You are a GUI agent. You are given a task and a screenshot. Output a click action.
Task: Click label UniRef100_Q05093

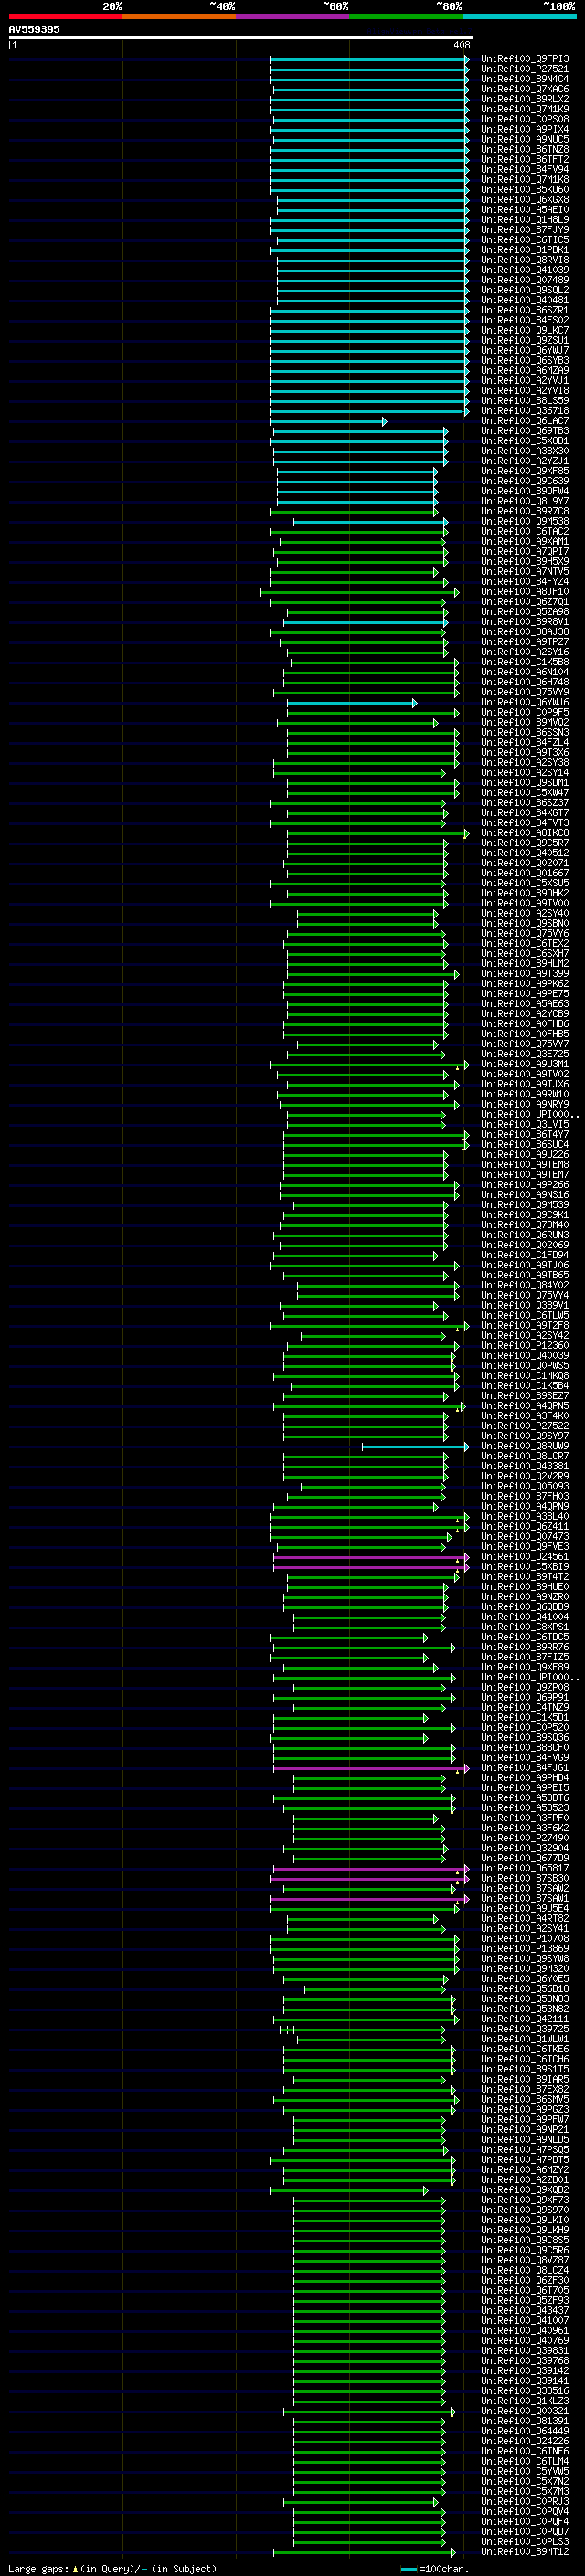524,1487
